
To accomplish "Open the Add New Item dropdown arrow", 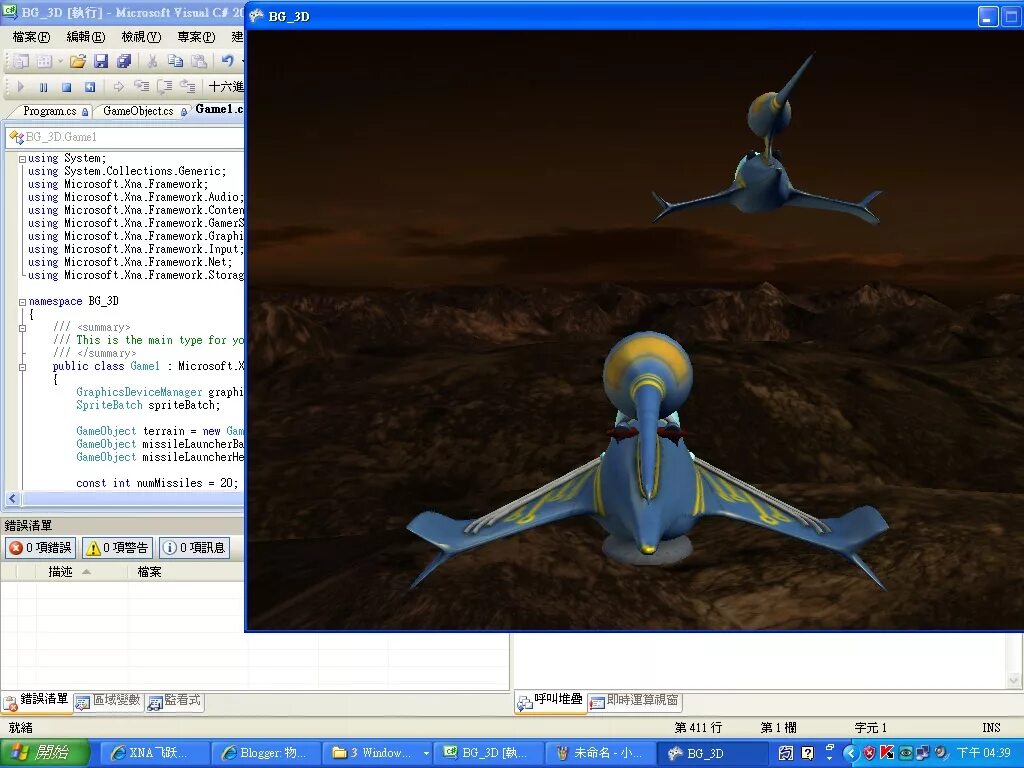I will [x=59, y=61].
